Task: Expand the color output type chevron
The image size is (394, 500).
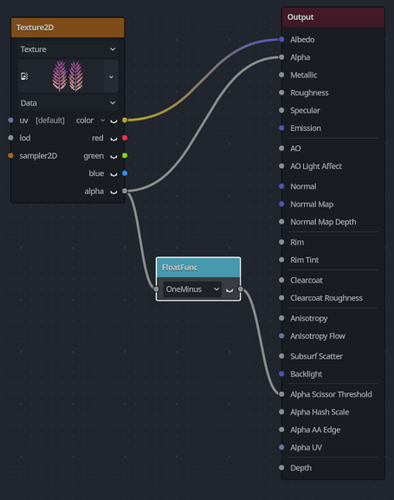Action: (x=103, y=120)
